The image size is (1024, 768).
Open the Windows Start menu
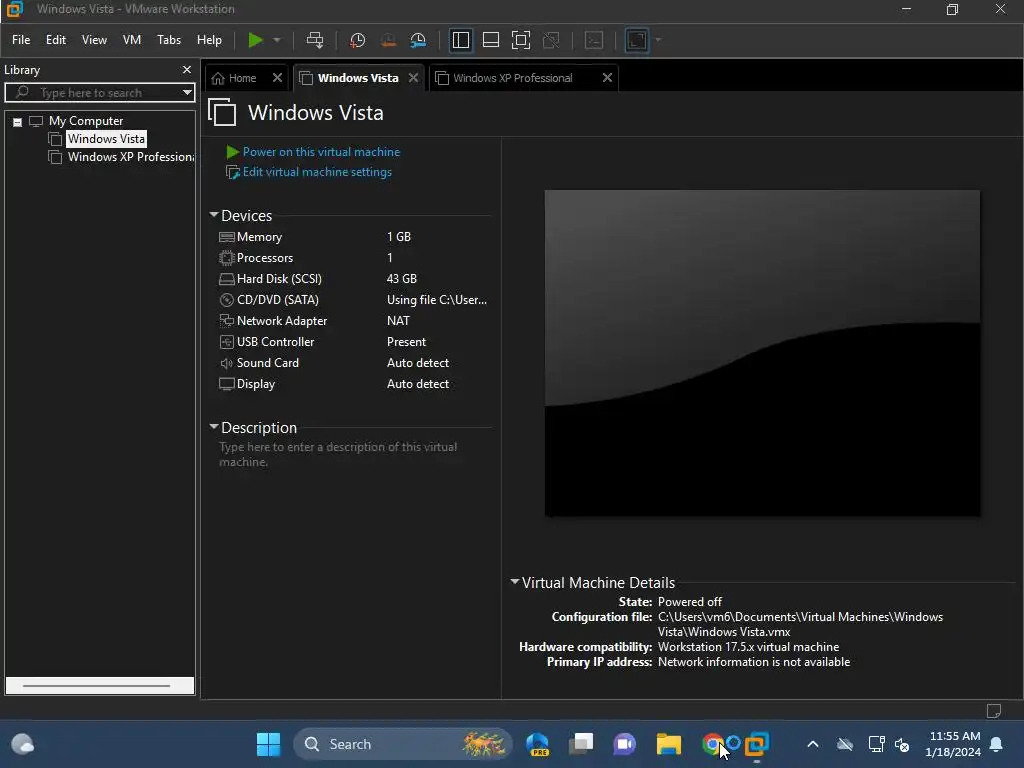[x=268, y=744]
